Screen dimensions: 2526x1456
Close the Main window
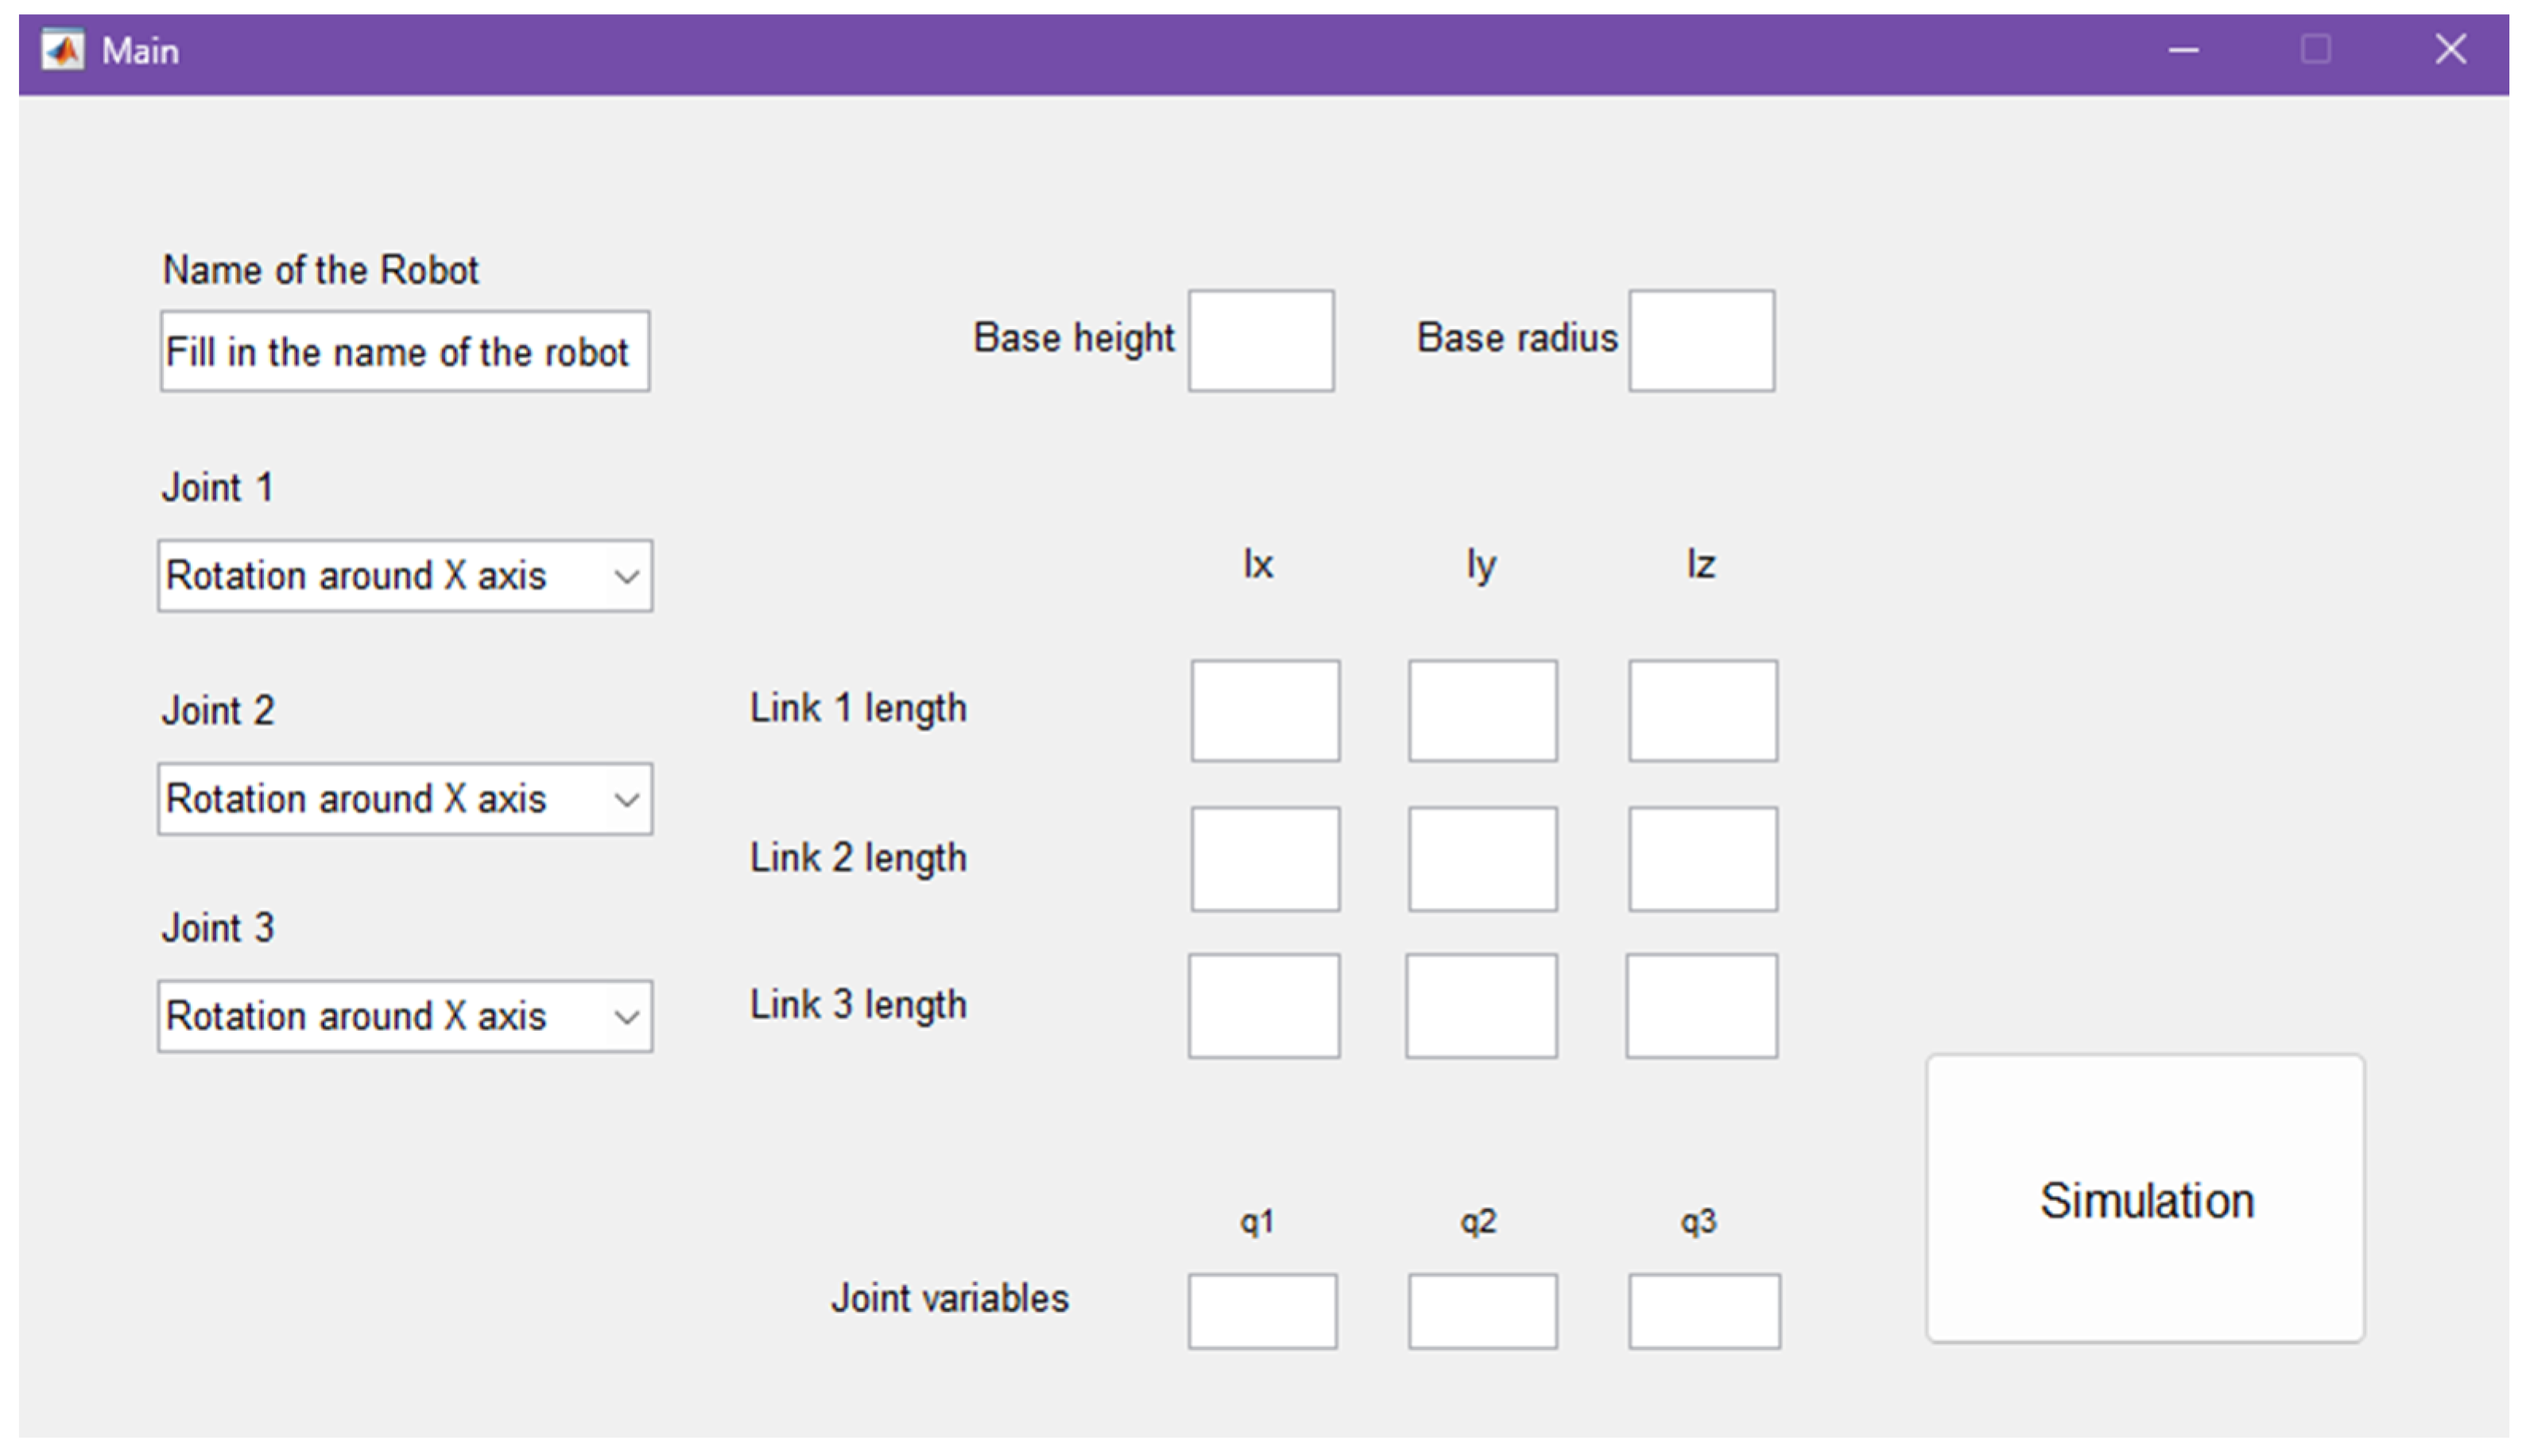coord(2450,50)
